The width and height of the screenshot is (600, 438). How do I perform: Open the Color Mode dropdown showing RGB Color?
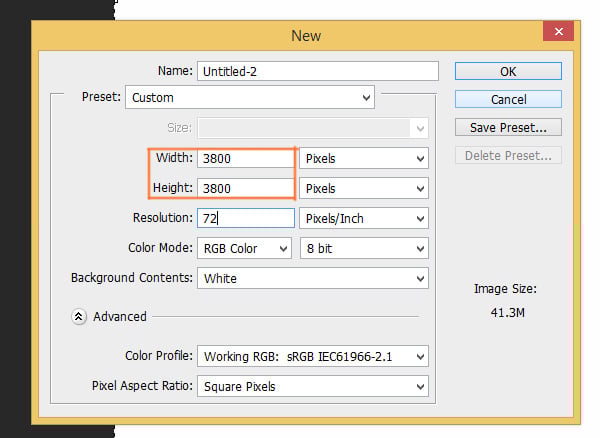pos(245,248)
